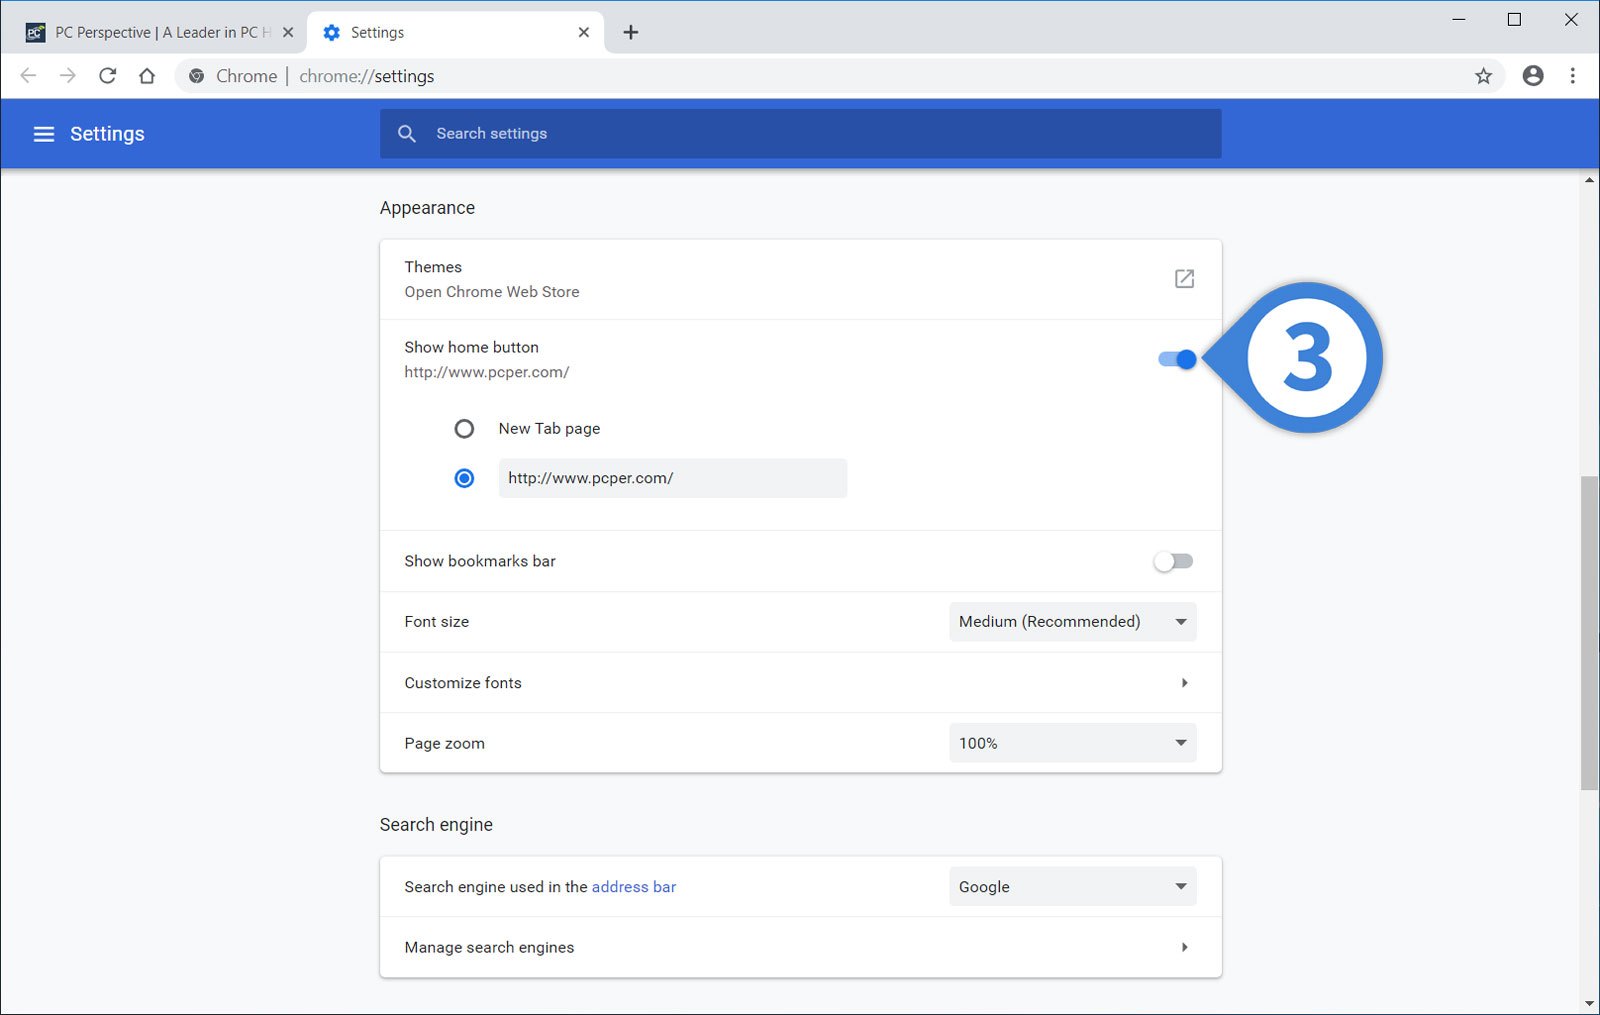Open the Page zoom dropdown
The width and height of the screenshot is (1600, 1015).
click(1072, 742)
